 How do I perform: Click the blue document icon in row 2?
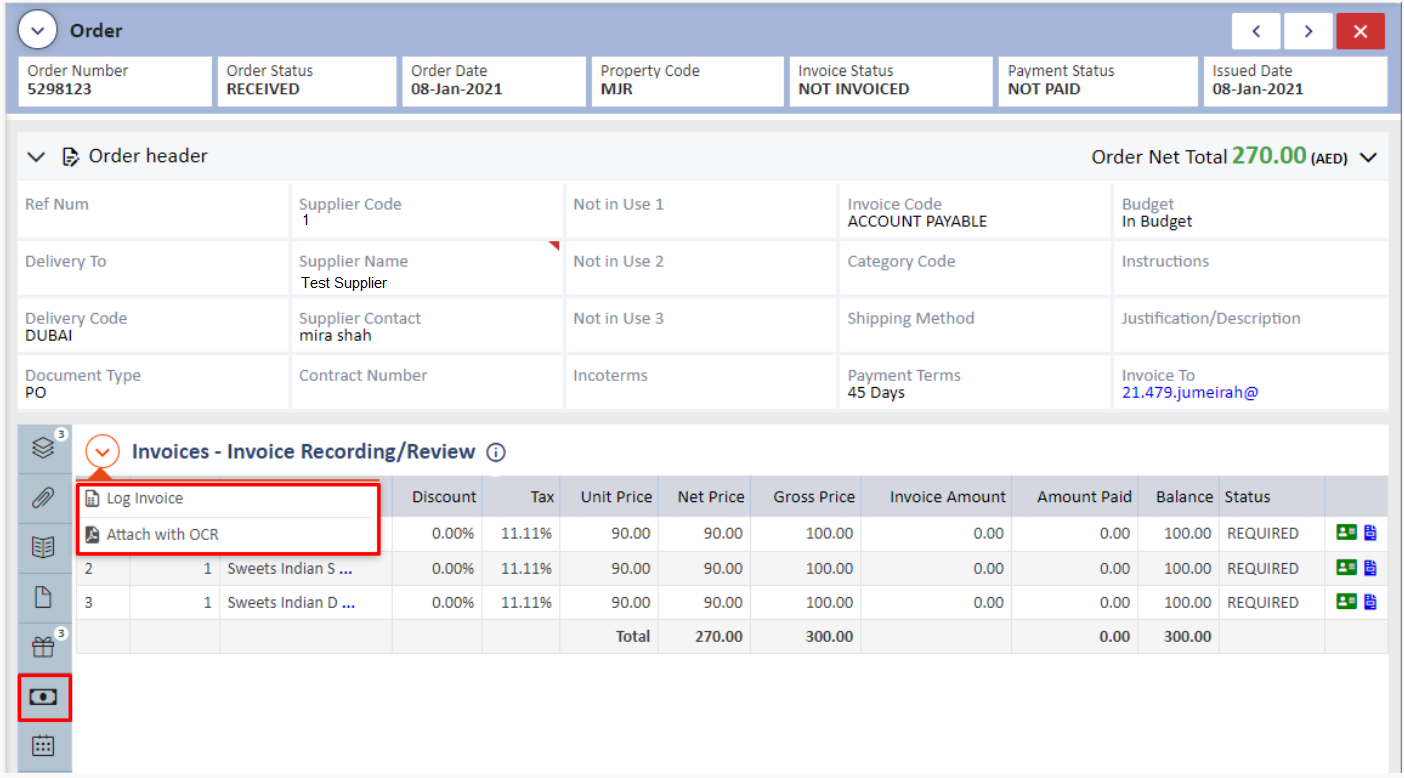tap(1370, 567)
